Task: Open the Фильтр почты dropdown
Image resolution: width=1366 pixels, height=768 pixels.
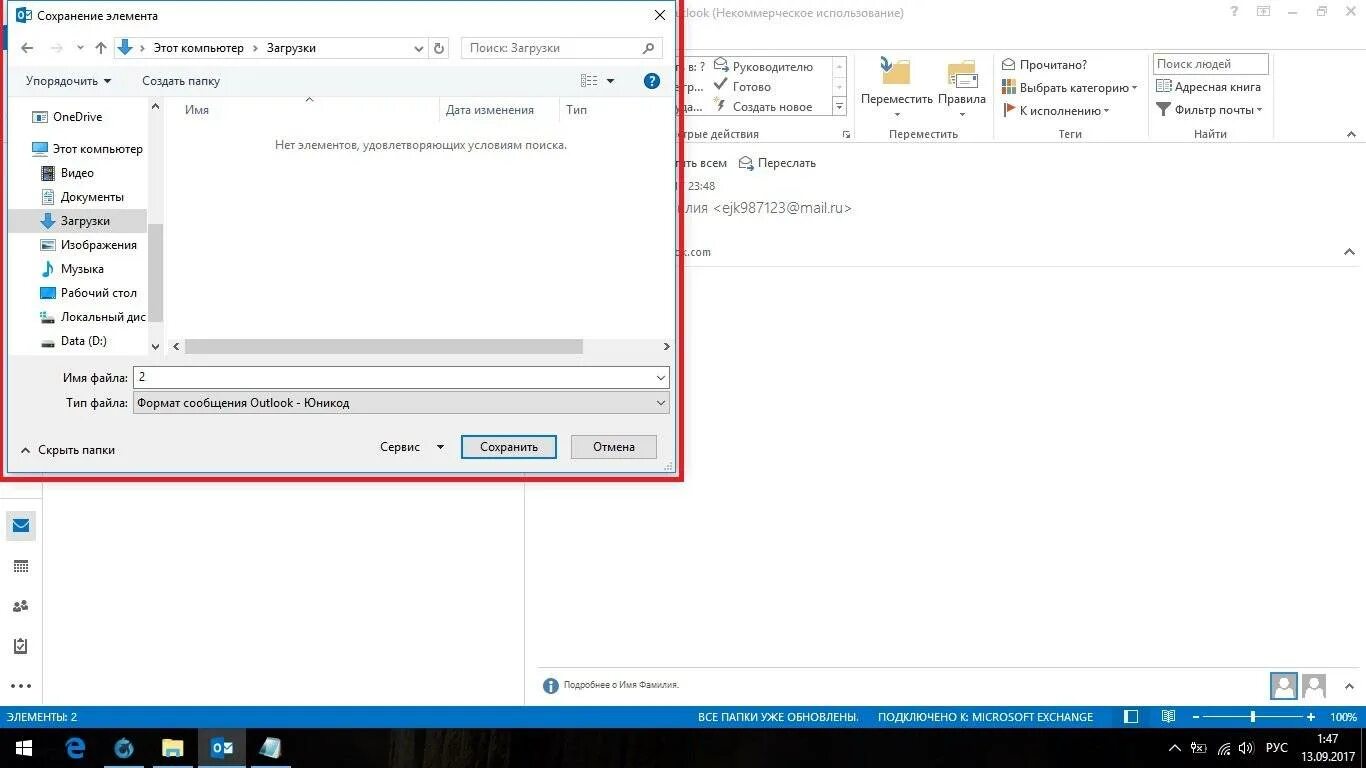Action: 1209,110
